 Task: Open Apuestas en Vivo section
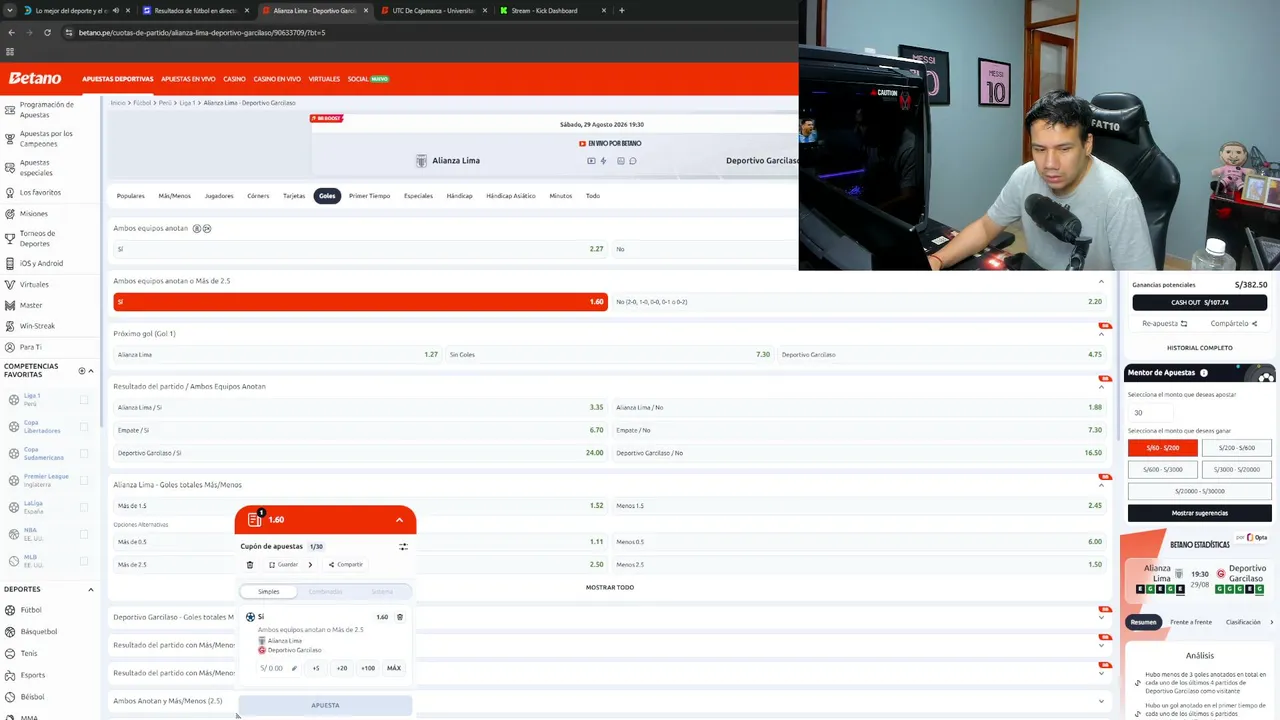(x=188, y=79)
